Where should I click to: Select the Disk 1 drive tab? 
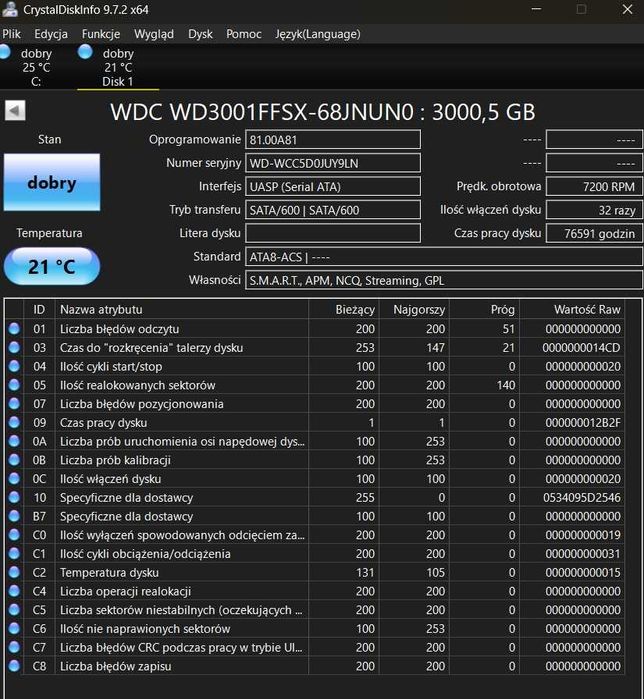pyautogui.click(x=118, y=67)
